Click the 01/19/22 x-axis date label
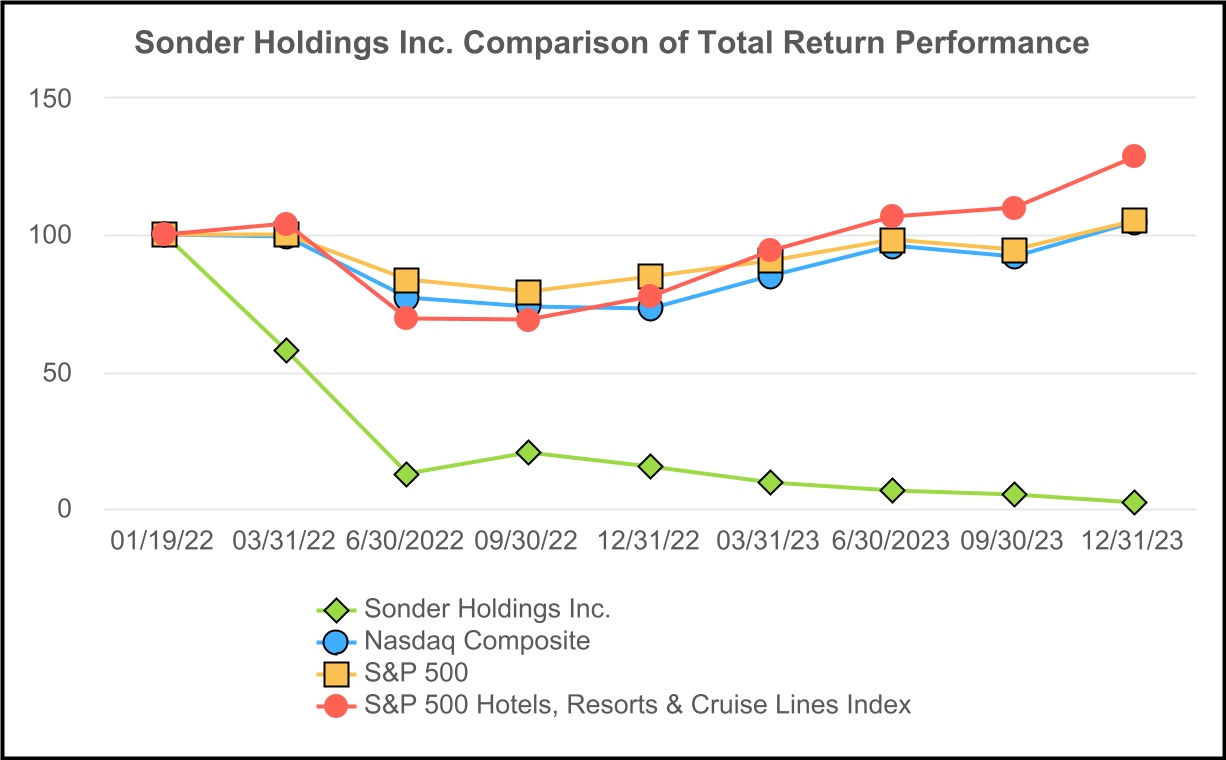The width and height of the screenshot is (1226, 760). (164, 540)
